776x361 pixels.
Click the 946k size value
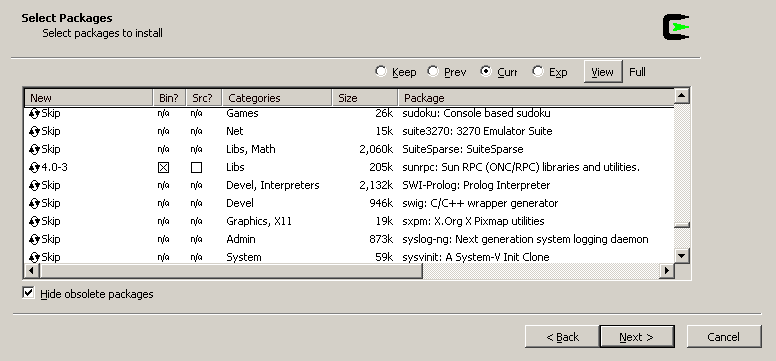[381, 203]
